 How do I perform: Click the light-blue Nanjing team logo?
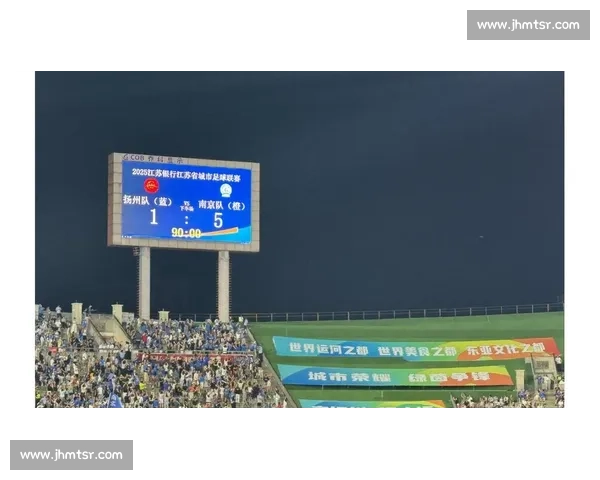(x=226, y=190)
